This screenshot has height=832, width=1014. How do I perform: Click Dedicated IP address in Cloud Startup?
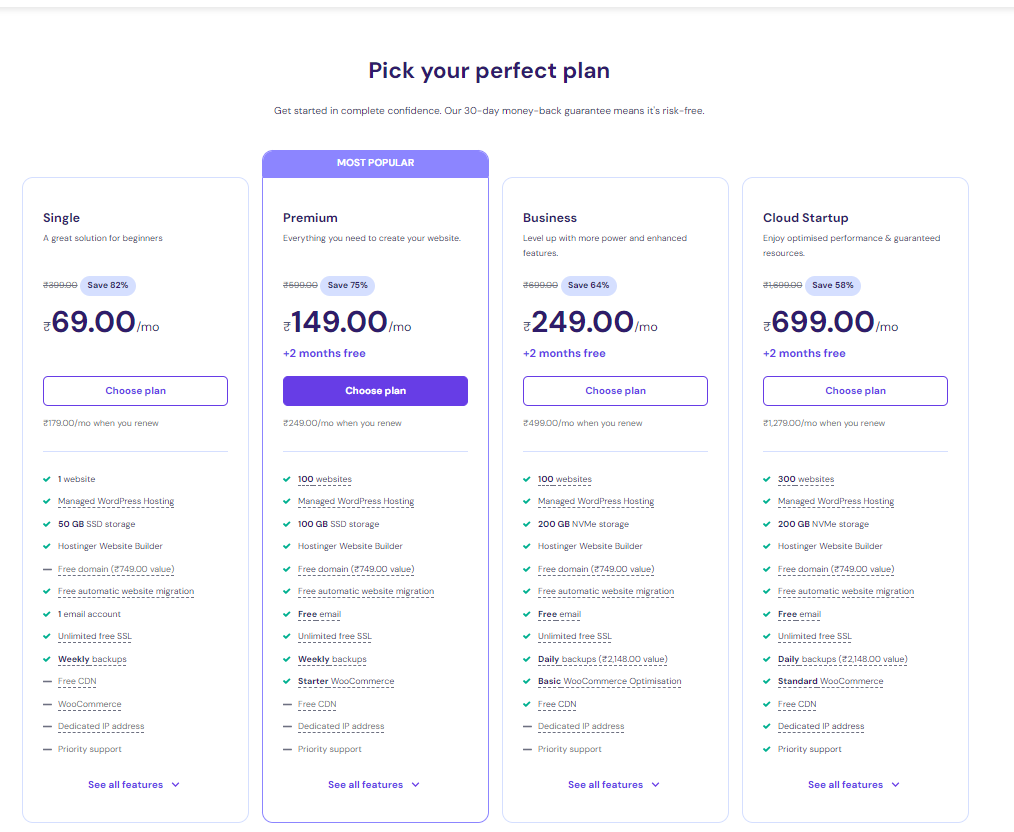(820, 727)
